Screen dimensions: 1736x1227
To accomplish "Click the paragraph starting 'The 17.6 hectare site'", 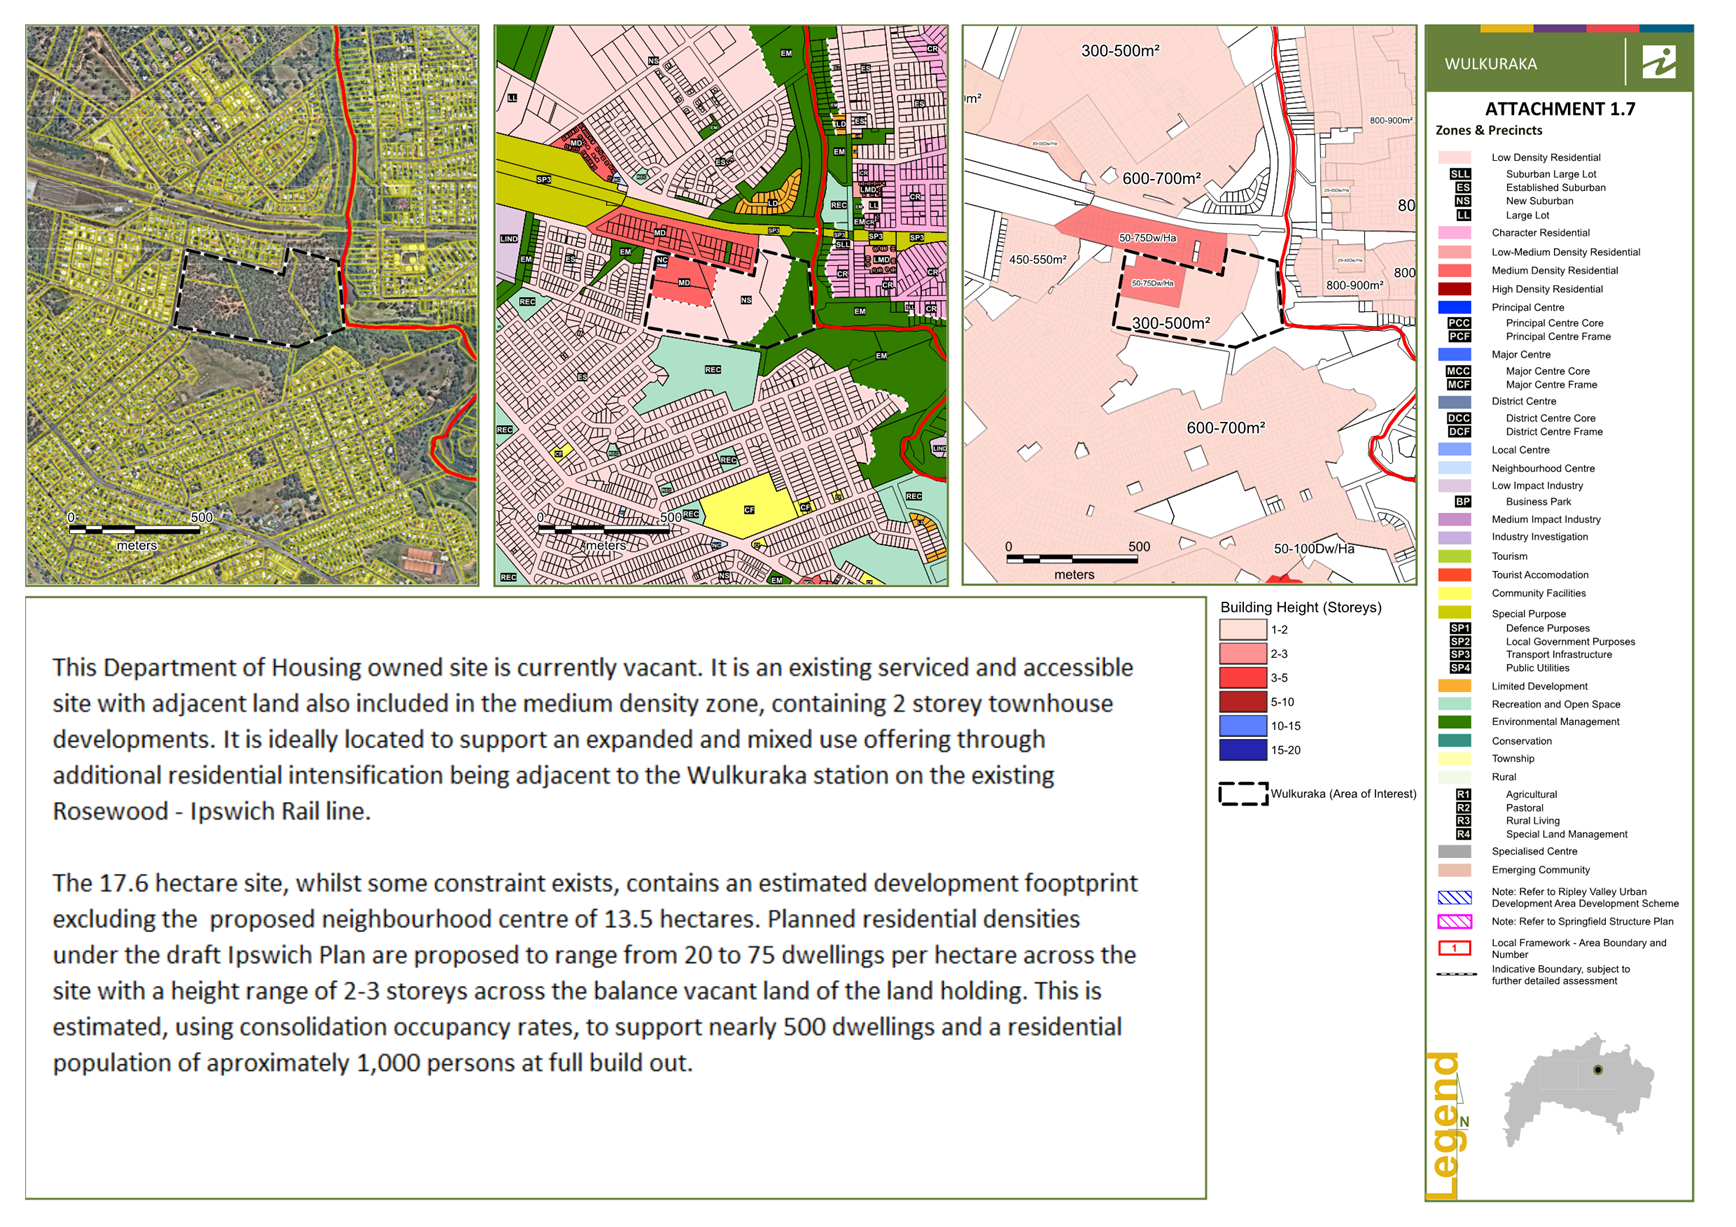I will click(596, 973).
